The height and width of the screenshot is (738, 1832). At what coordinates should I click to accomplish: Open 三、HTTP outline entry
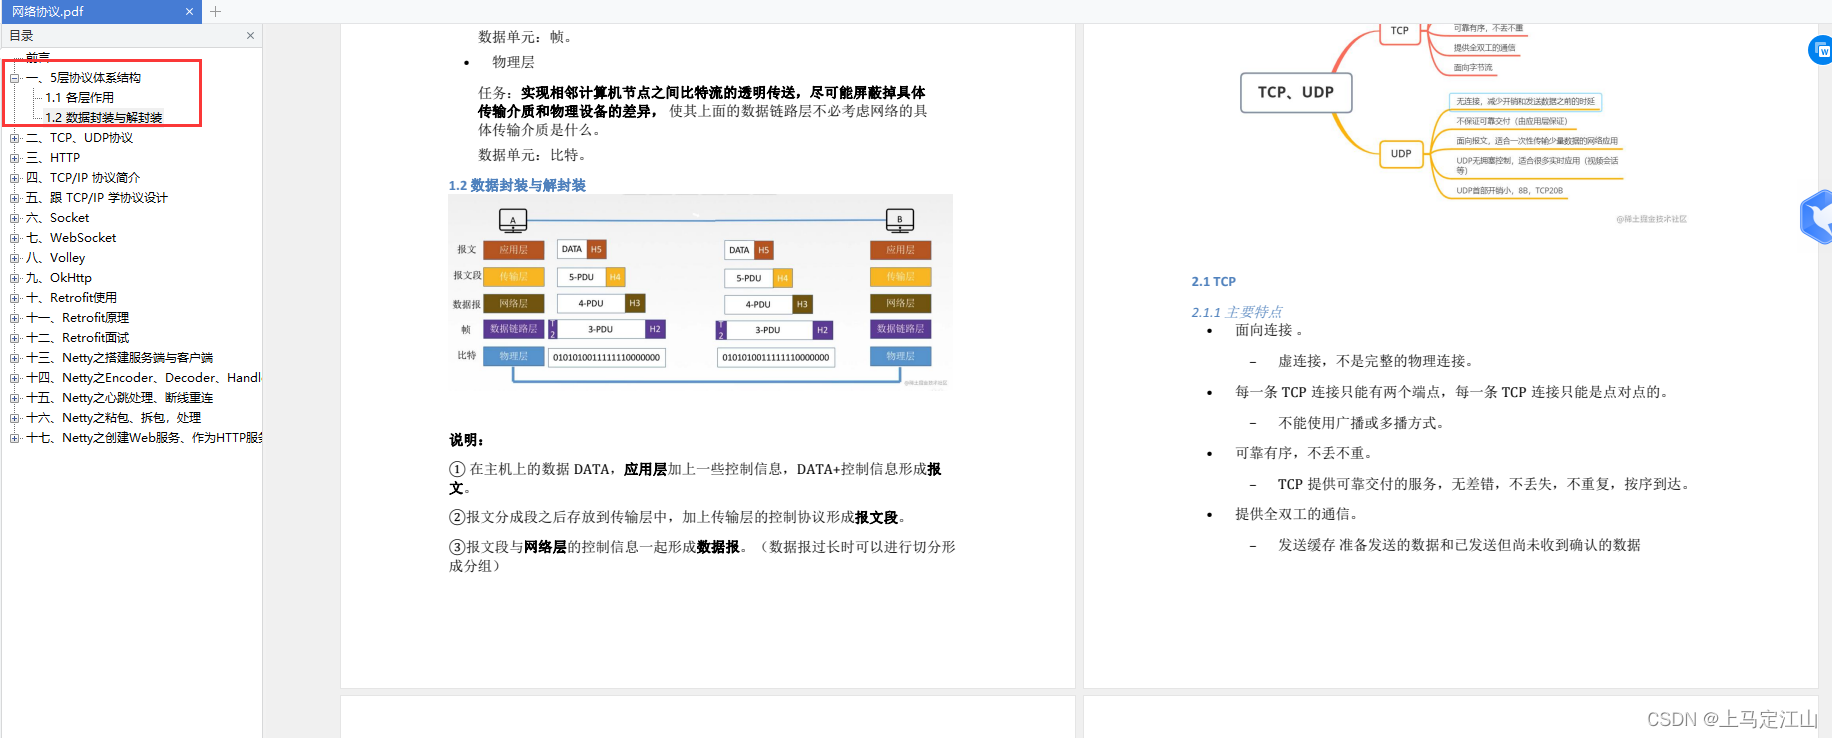[x=53, y=158]
